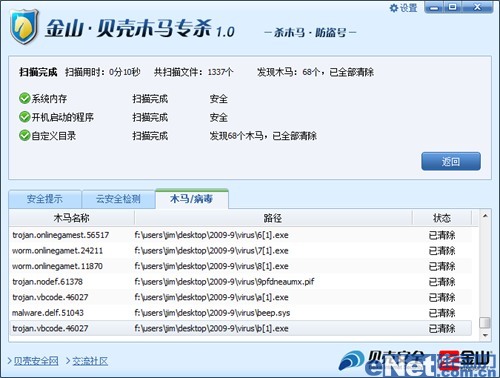Click the scrollbar up arrow
Viewport: 500px width, 378px height.
pyautogui.click(x=485, y=216)
